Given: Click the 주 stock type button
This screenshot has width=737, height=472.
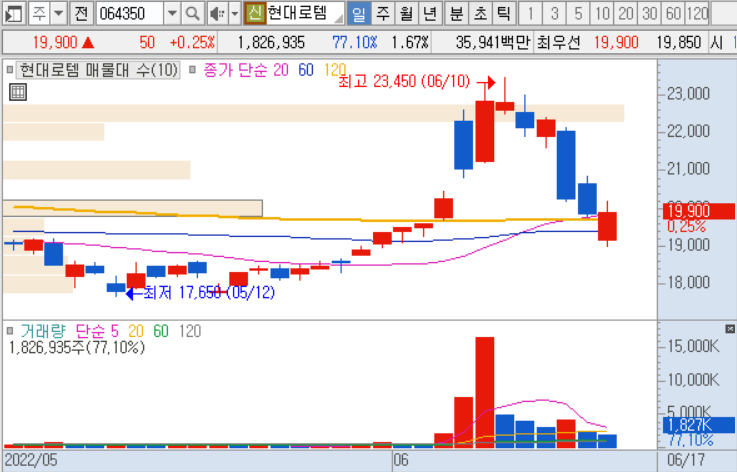Looking at the screenshot, I should coord(39,13).
